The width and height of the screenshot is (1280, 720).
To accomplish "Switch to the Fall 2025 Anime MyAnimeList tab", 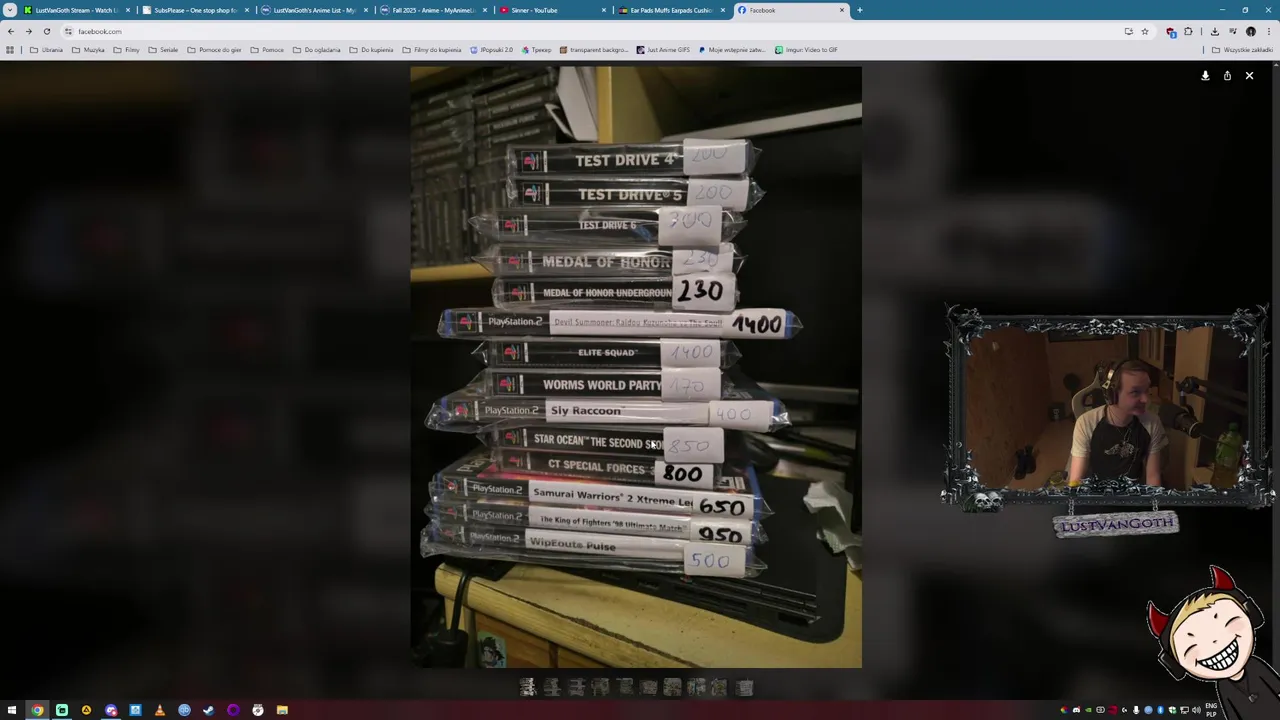I will [434, 10].
